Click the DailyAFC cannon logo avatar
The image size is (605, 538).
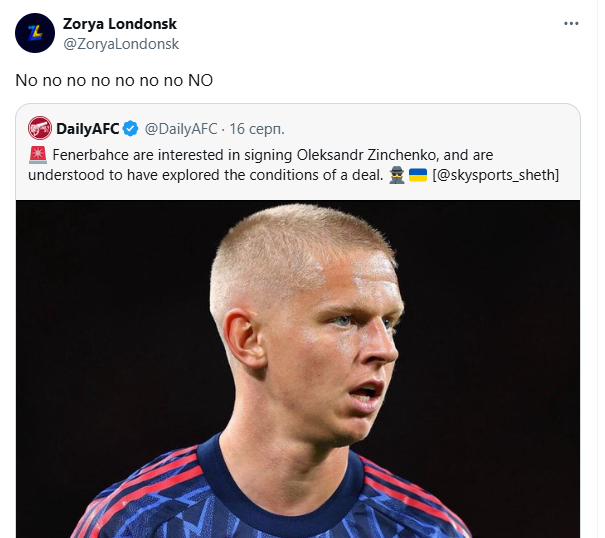point(40,128)
